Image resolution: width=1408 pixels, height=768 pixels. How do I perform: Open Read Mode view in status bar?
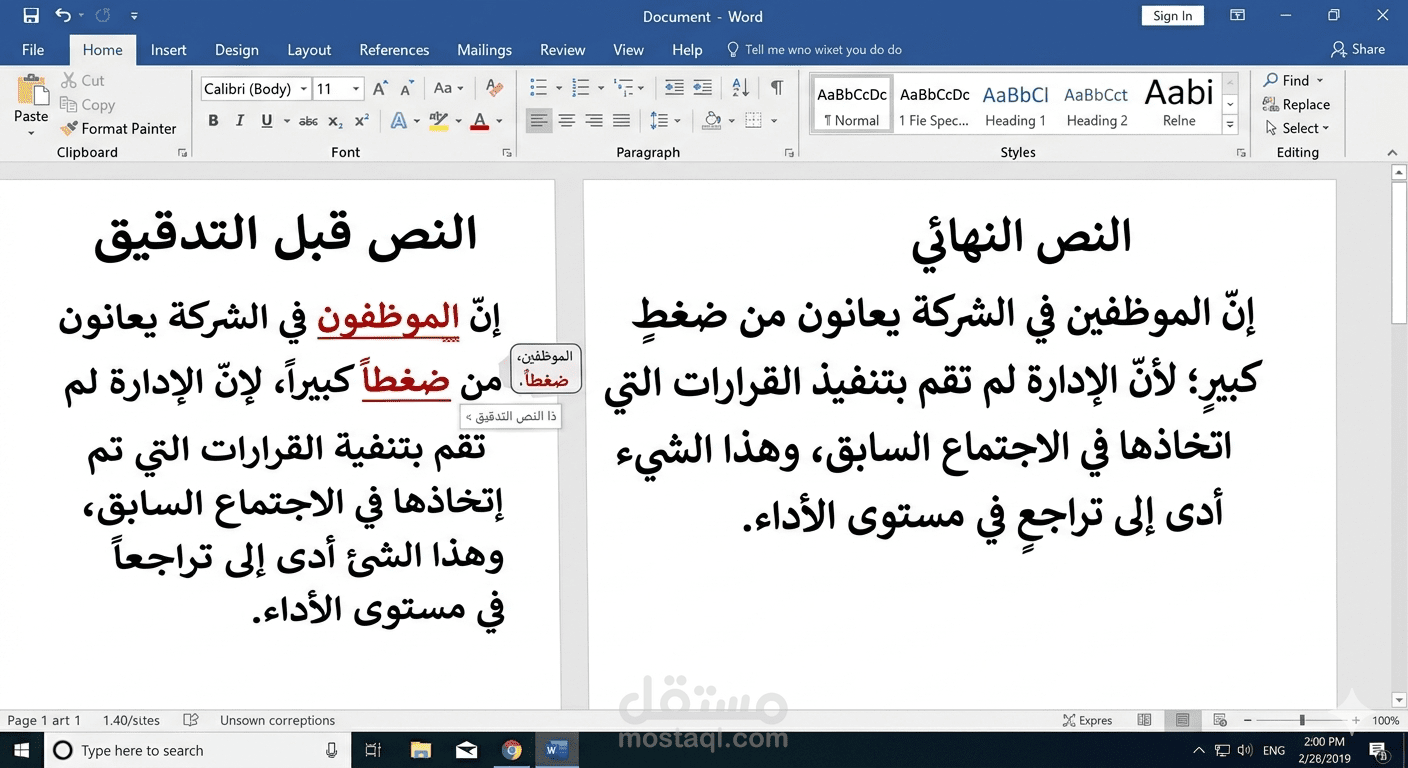(x=1145, y=720)
